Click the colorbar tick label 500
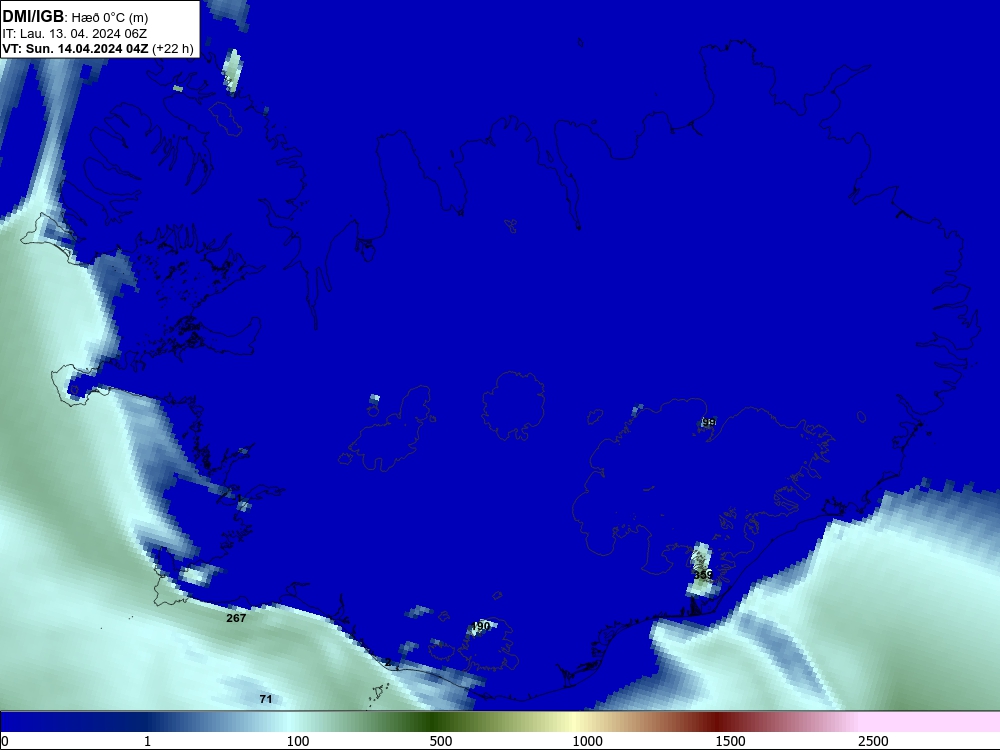The width and height of the screenshot is (1000, 750). (x=441, y=741)
